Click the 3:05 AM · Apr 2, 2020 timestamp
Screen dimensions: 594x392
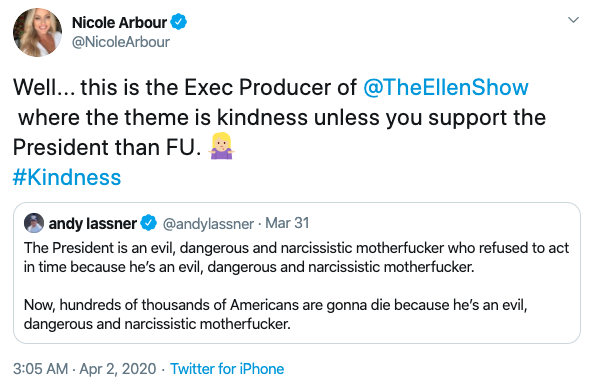click(84, 369)
